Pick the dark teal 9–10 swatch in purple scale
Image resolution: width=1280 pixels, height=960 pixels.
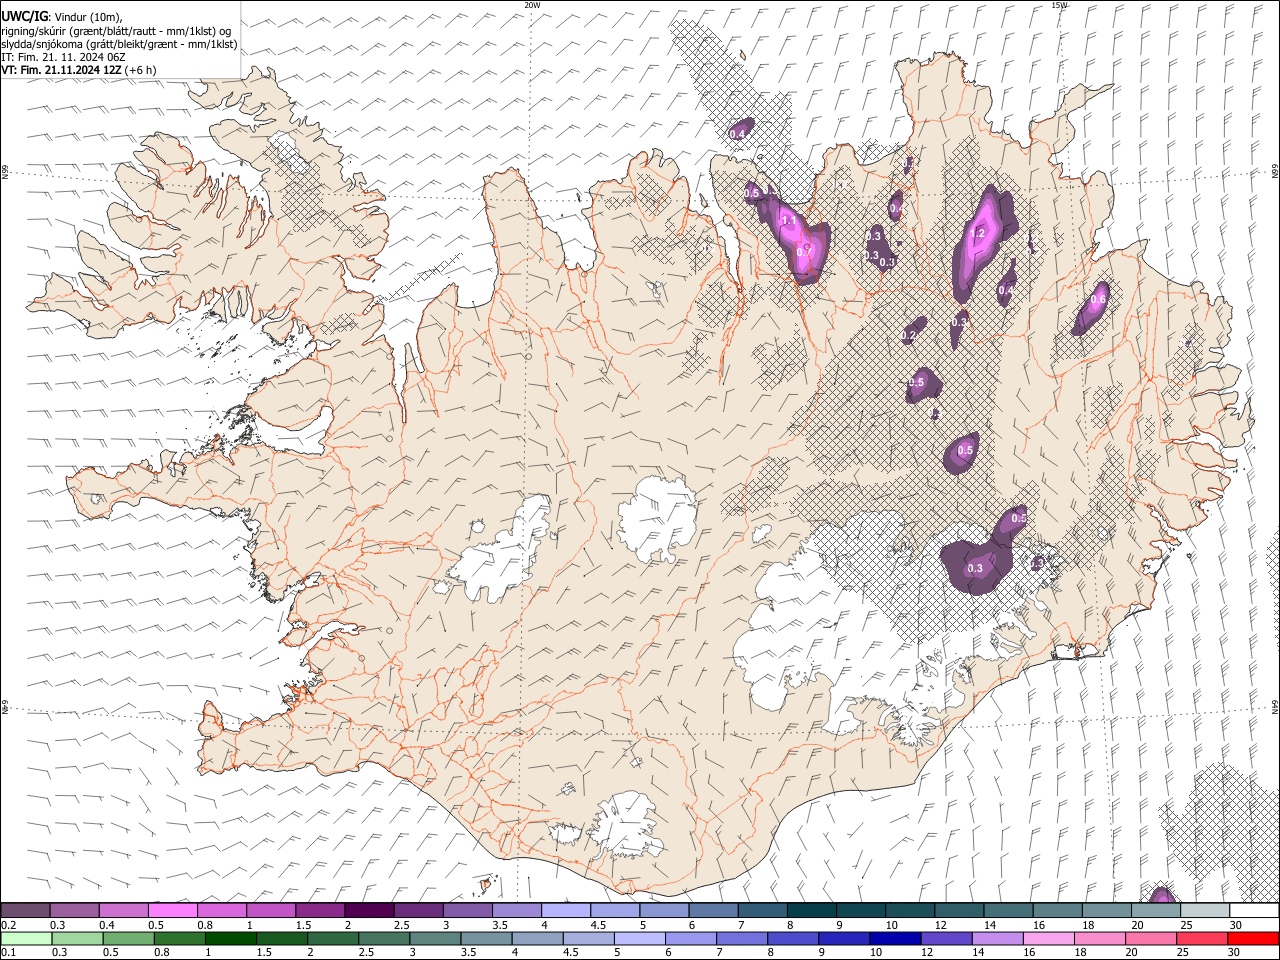click(860, 911)
